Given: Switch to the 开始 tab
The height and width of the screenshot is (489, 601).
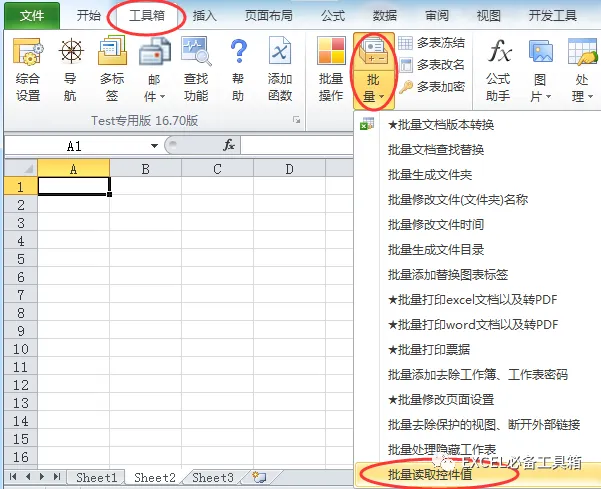Looking at the screenshot, I should pyautogui.click(x=89, y=16).
